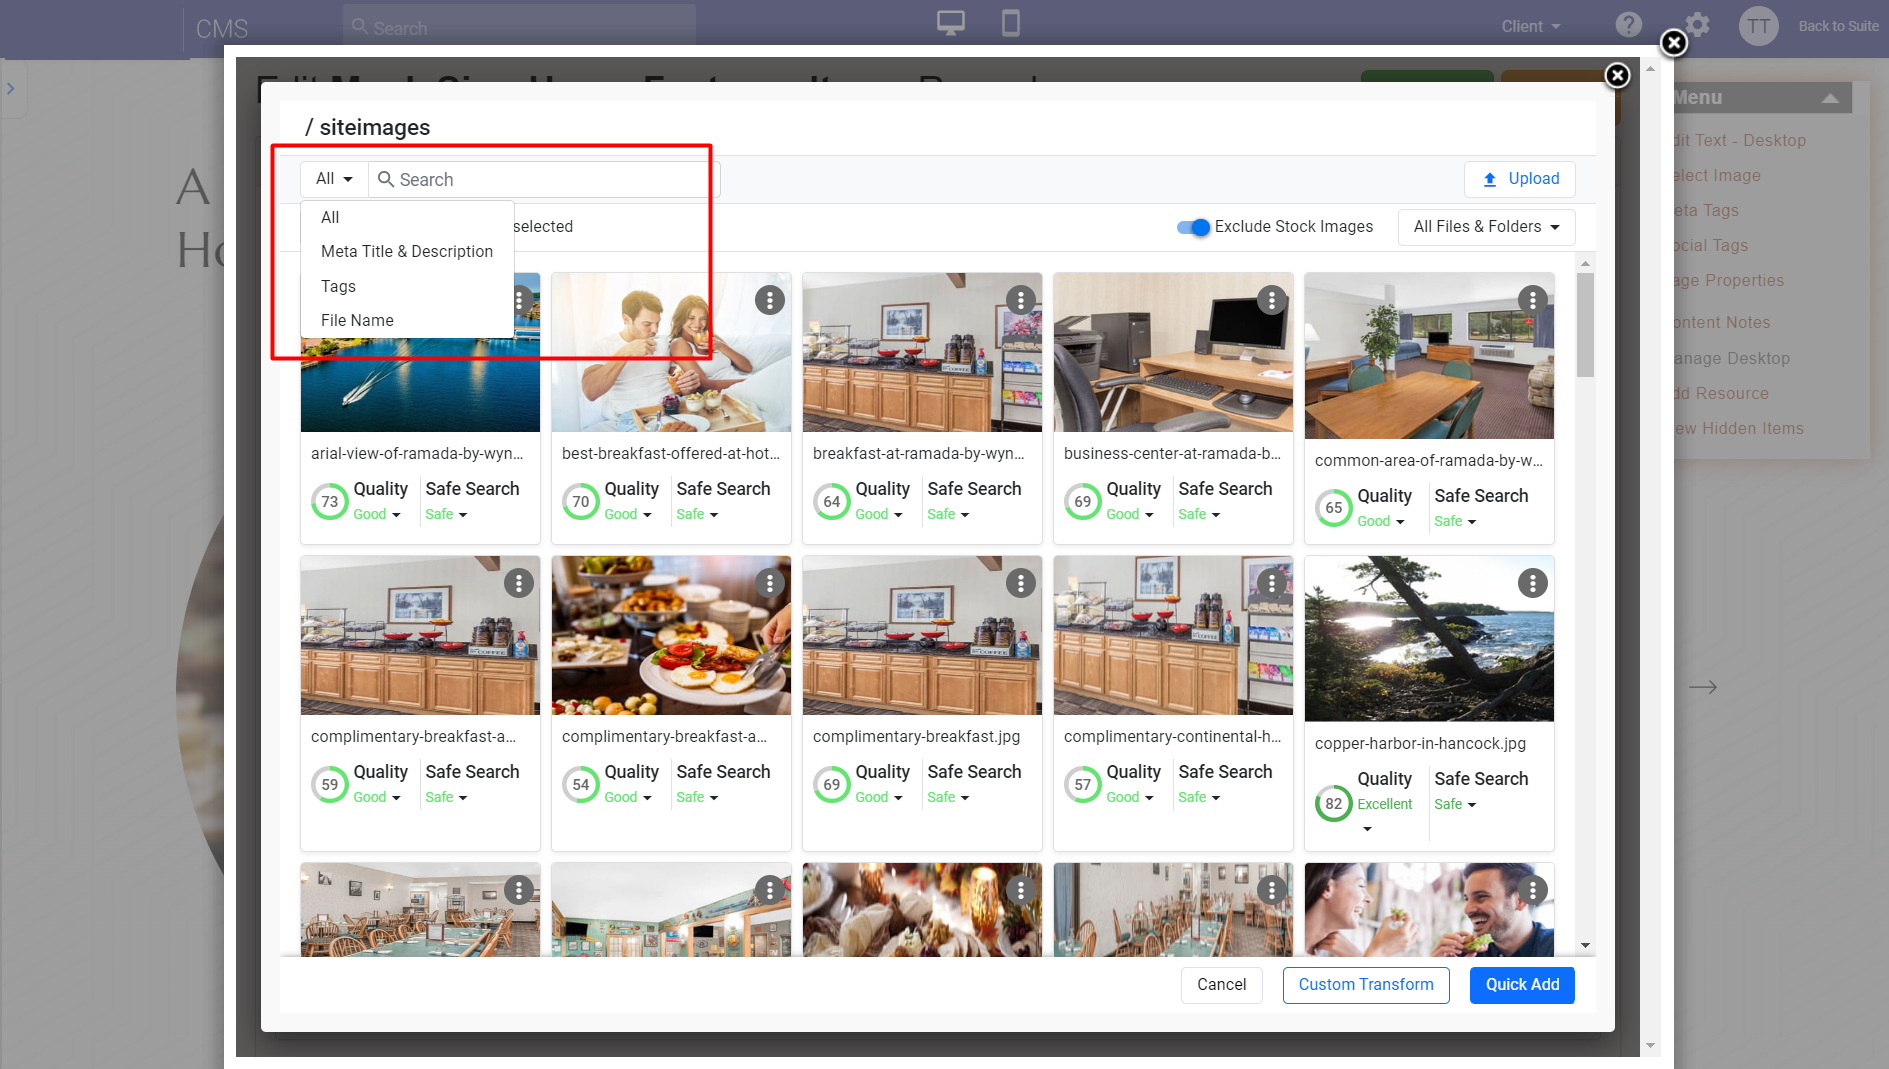Open options menu for complimentary-continental image

(x=1271, y=583)
